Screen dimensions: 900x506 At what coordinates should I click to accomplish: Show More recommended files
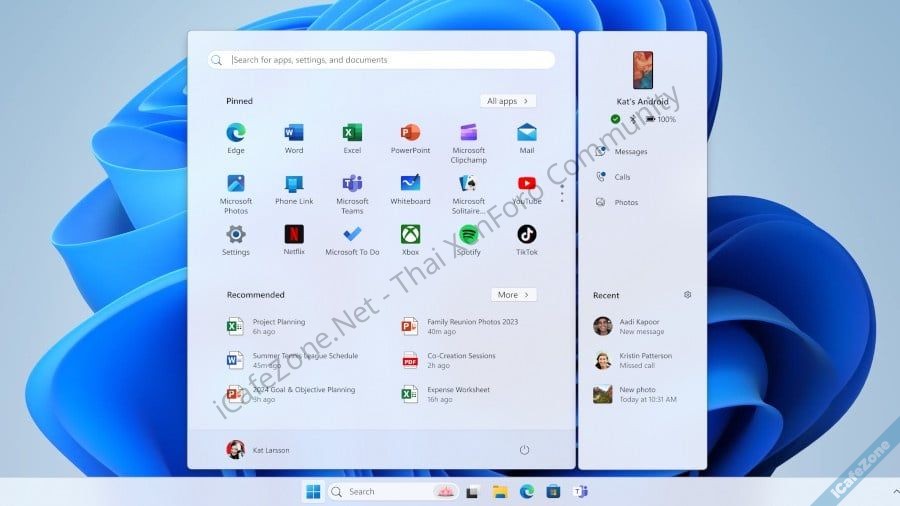click(514, 295)
